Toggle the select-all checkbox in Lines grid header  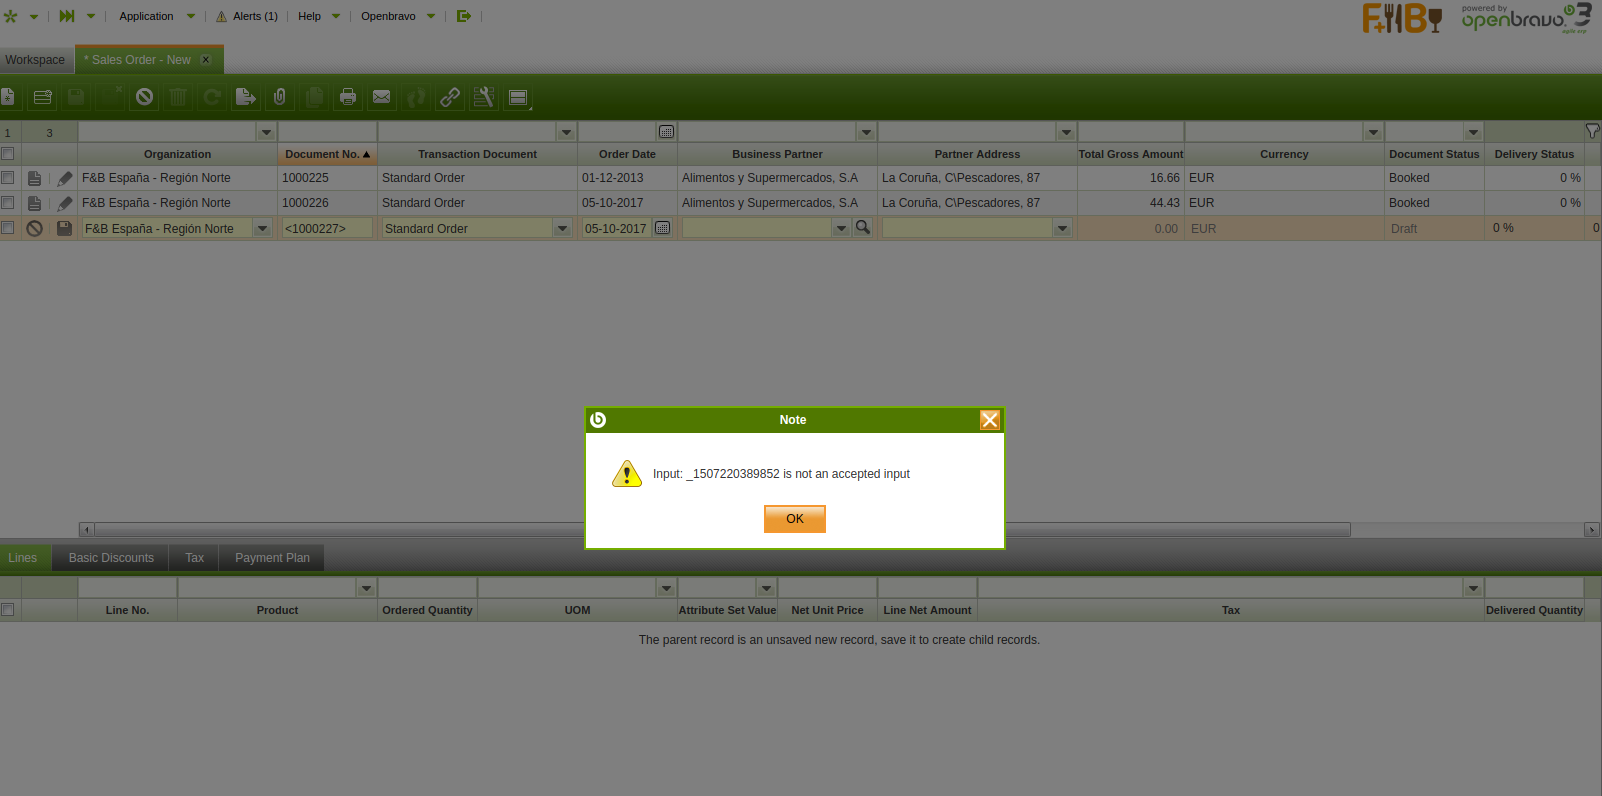8,610
